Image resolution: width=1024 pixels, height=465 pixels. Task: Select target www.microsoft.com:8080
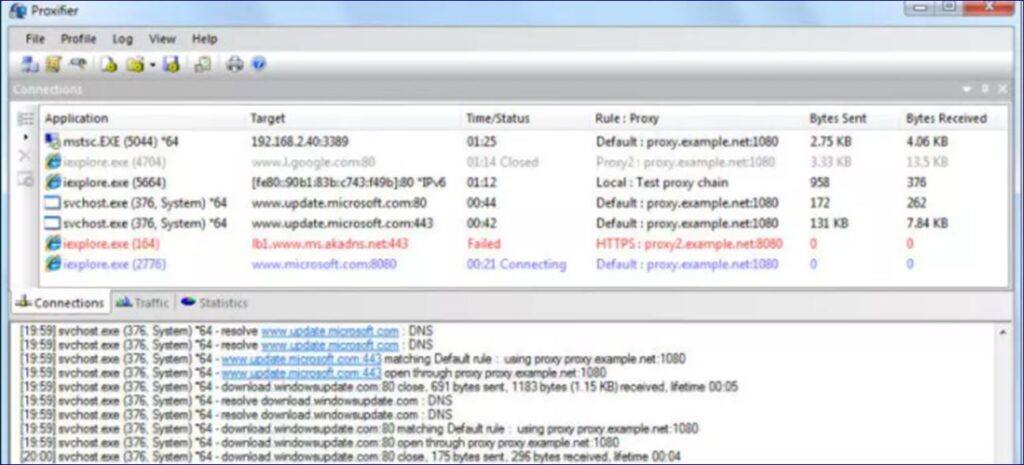[324, 265]
